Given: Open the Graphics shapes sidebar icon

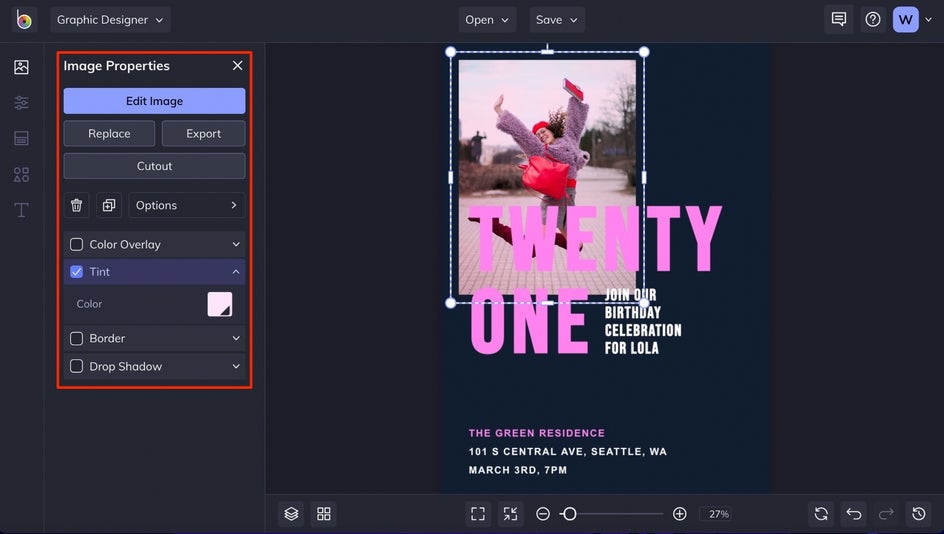Looking at the screenshot, I should coord(21,175).
